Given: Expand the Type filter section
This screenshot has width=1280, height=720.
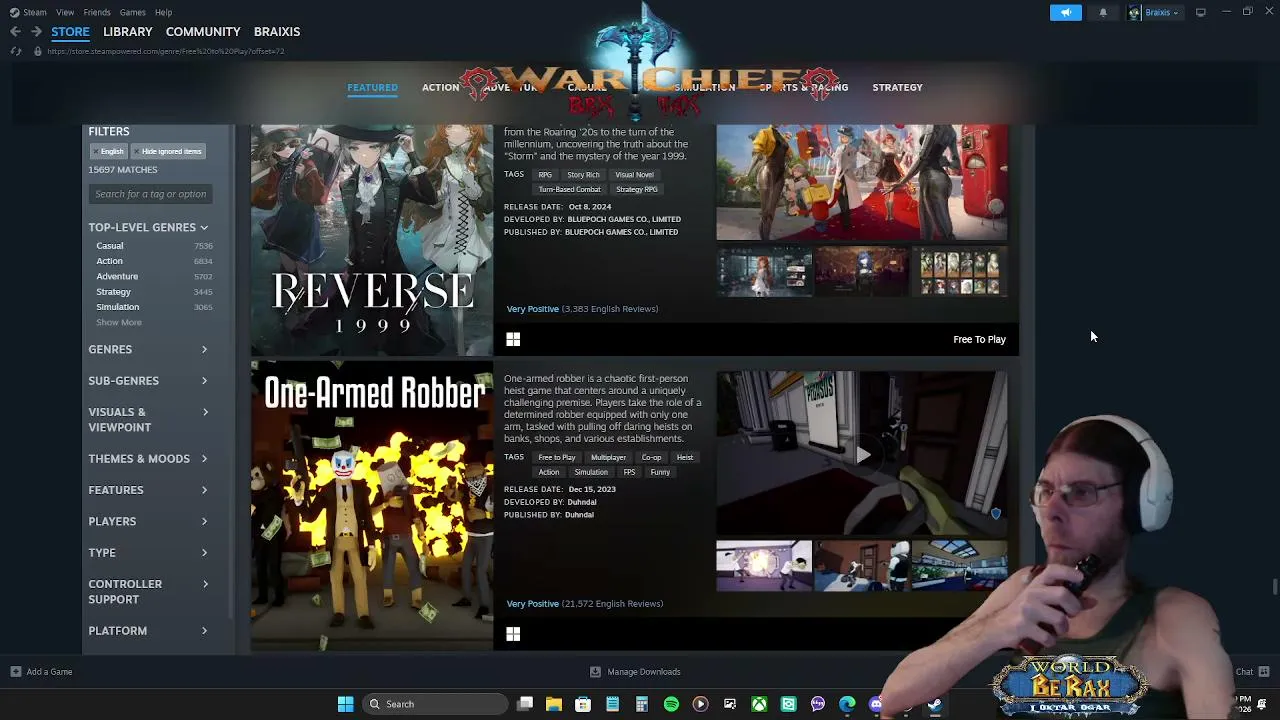Looking at the screenshot, I should (148, 553).
